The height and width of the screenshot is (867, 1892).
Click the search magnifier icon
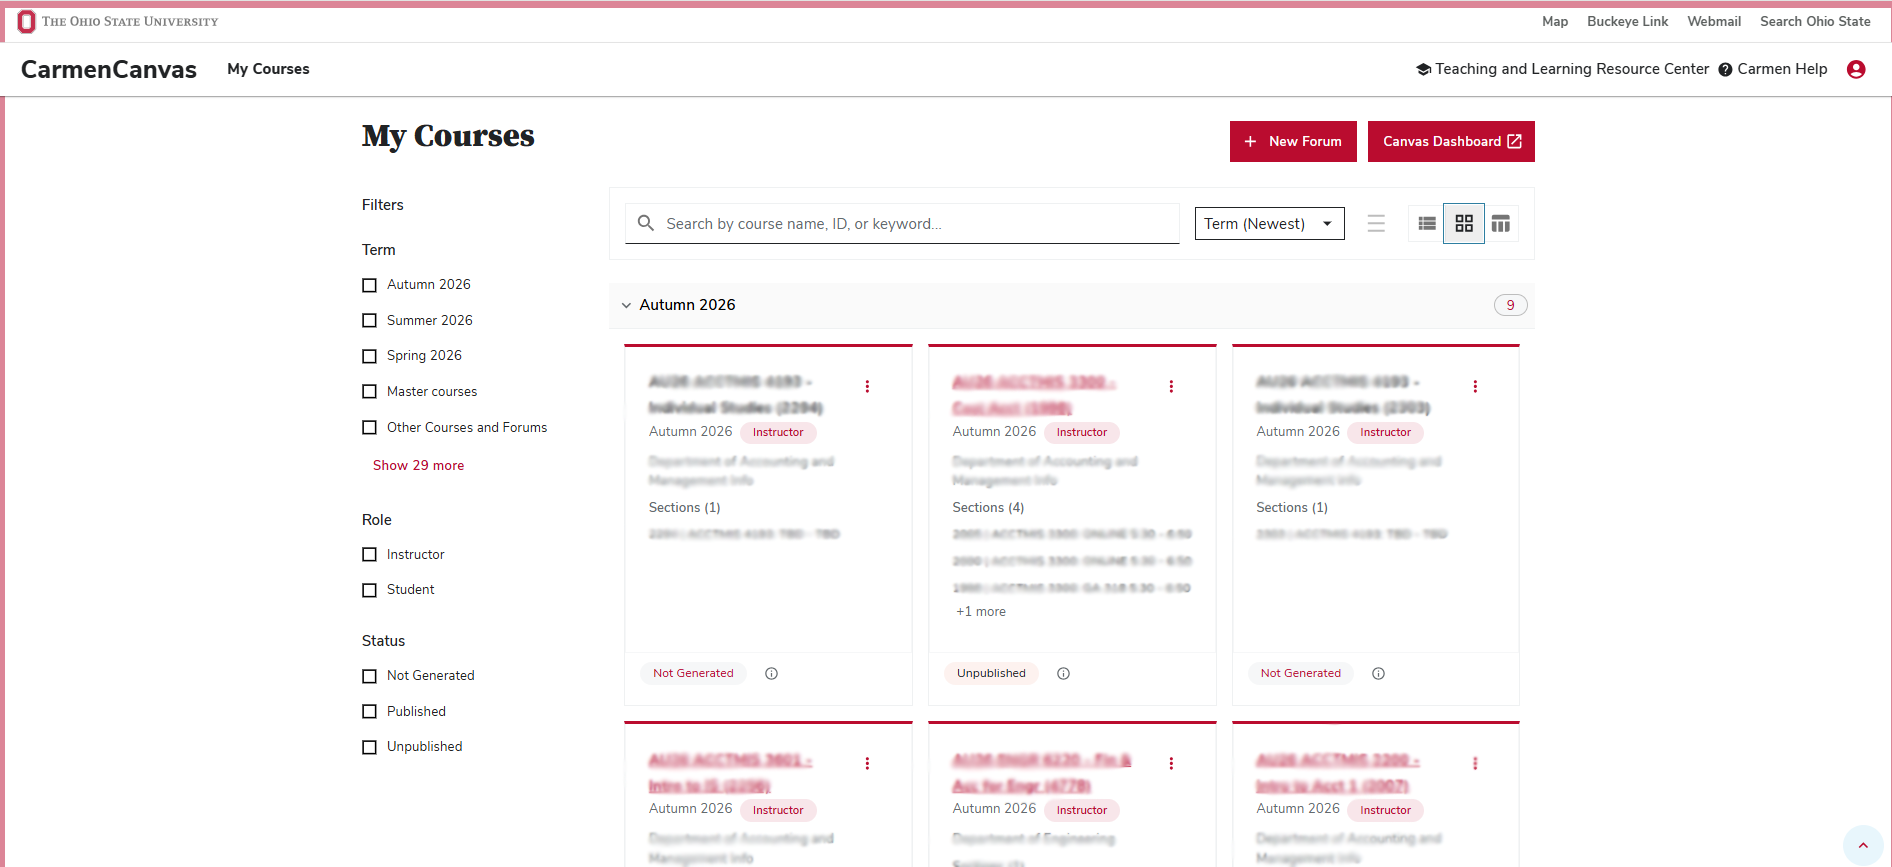pos(646,223)
